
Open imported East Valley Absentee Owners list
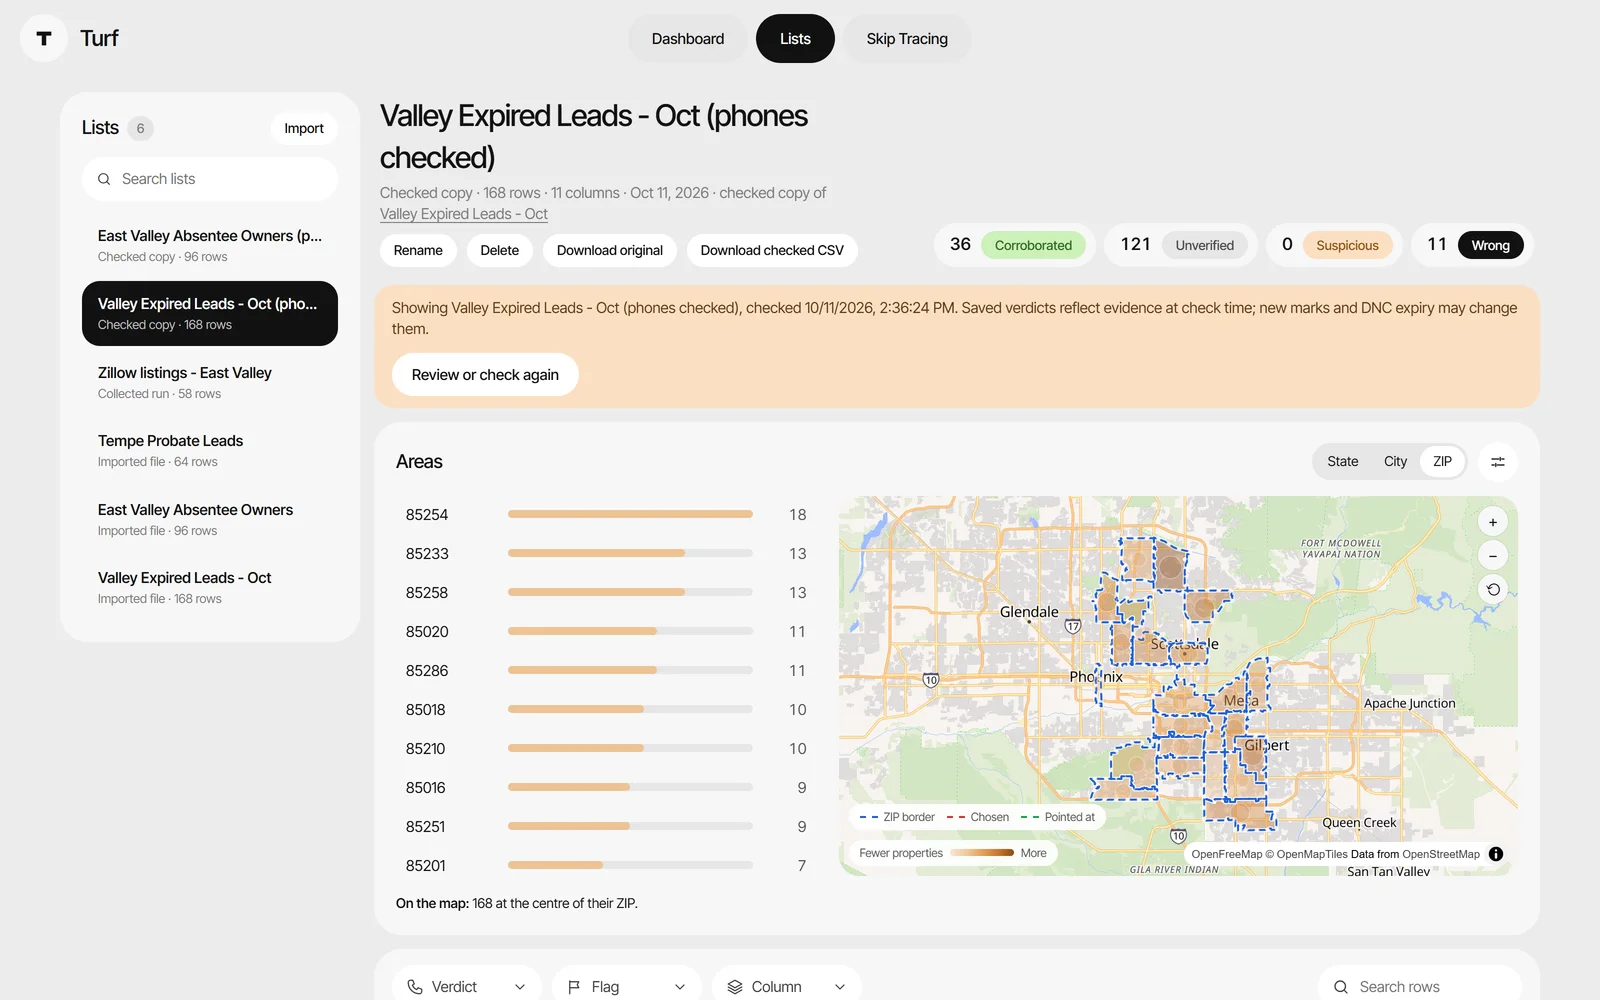[210, 519]
